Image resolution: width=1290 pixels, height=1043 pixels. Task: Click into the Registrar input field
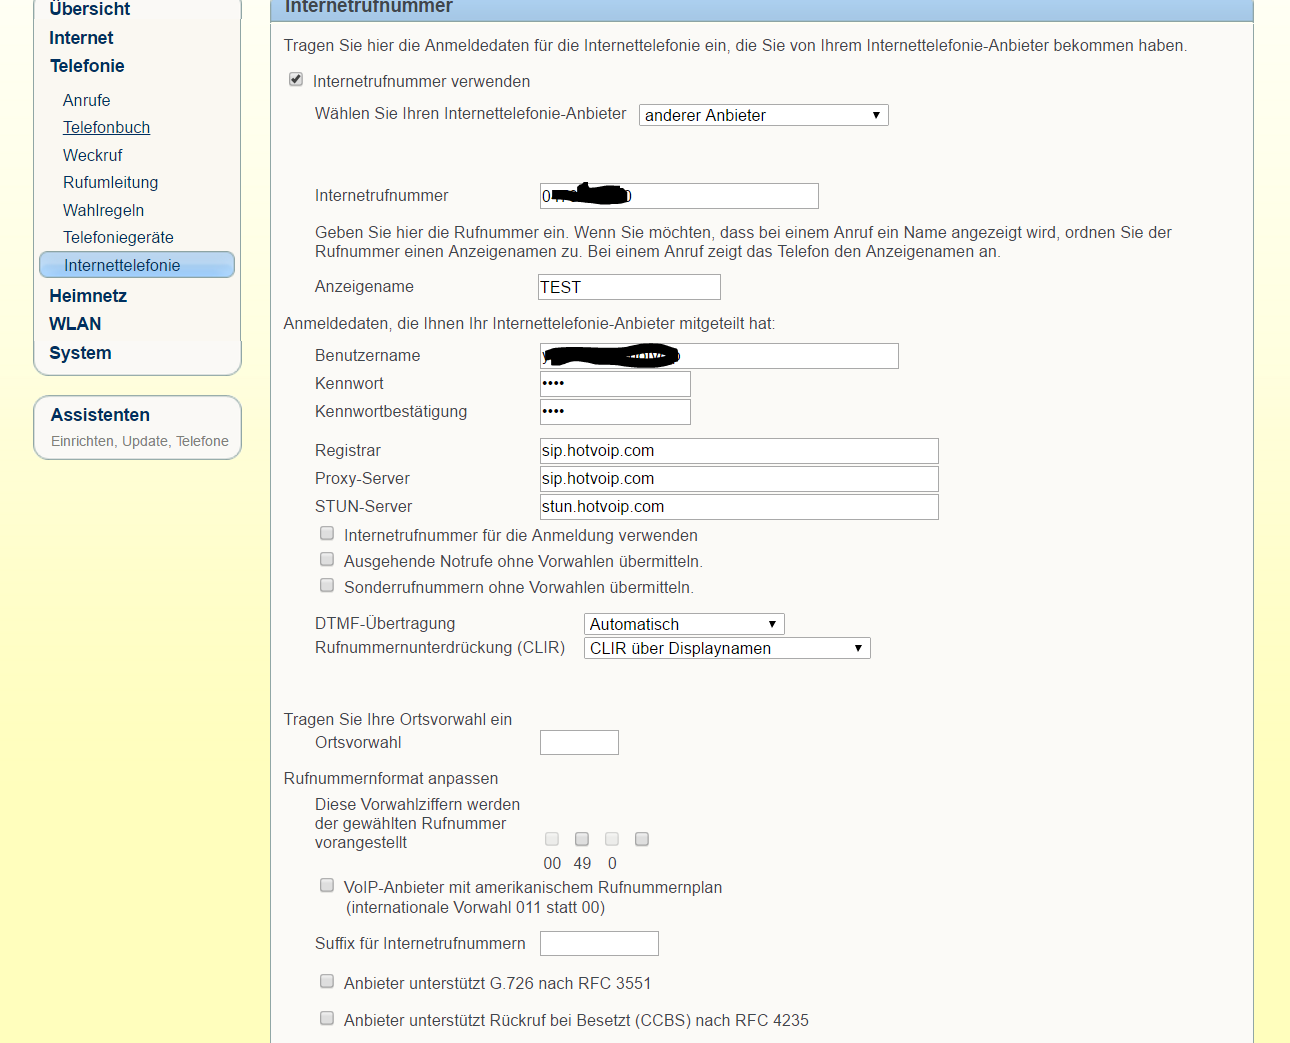pyautogui.click(x=739, y=451)
